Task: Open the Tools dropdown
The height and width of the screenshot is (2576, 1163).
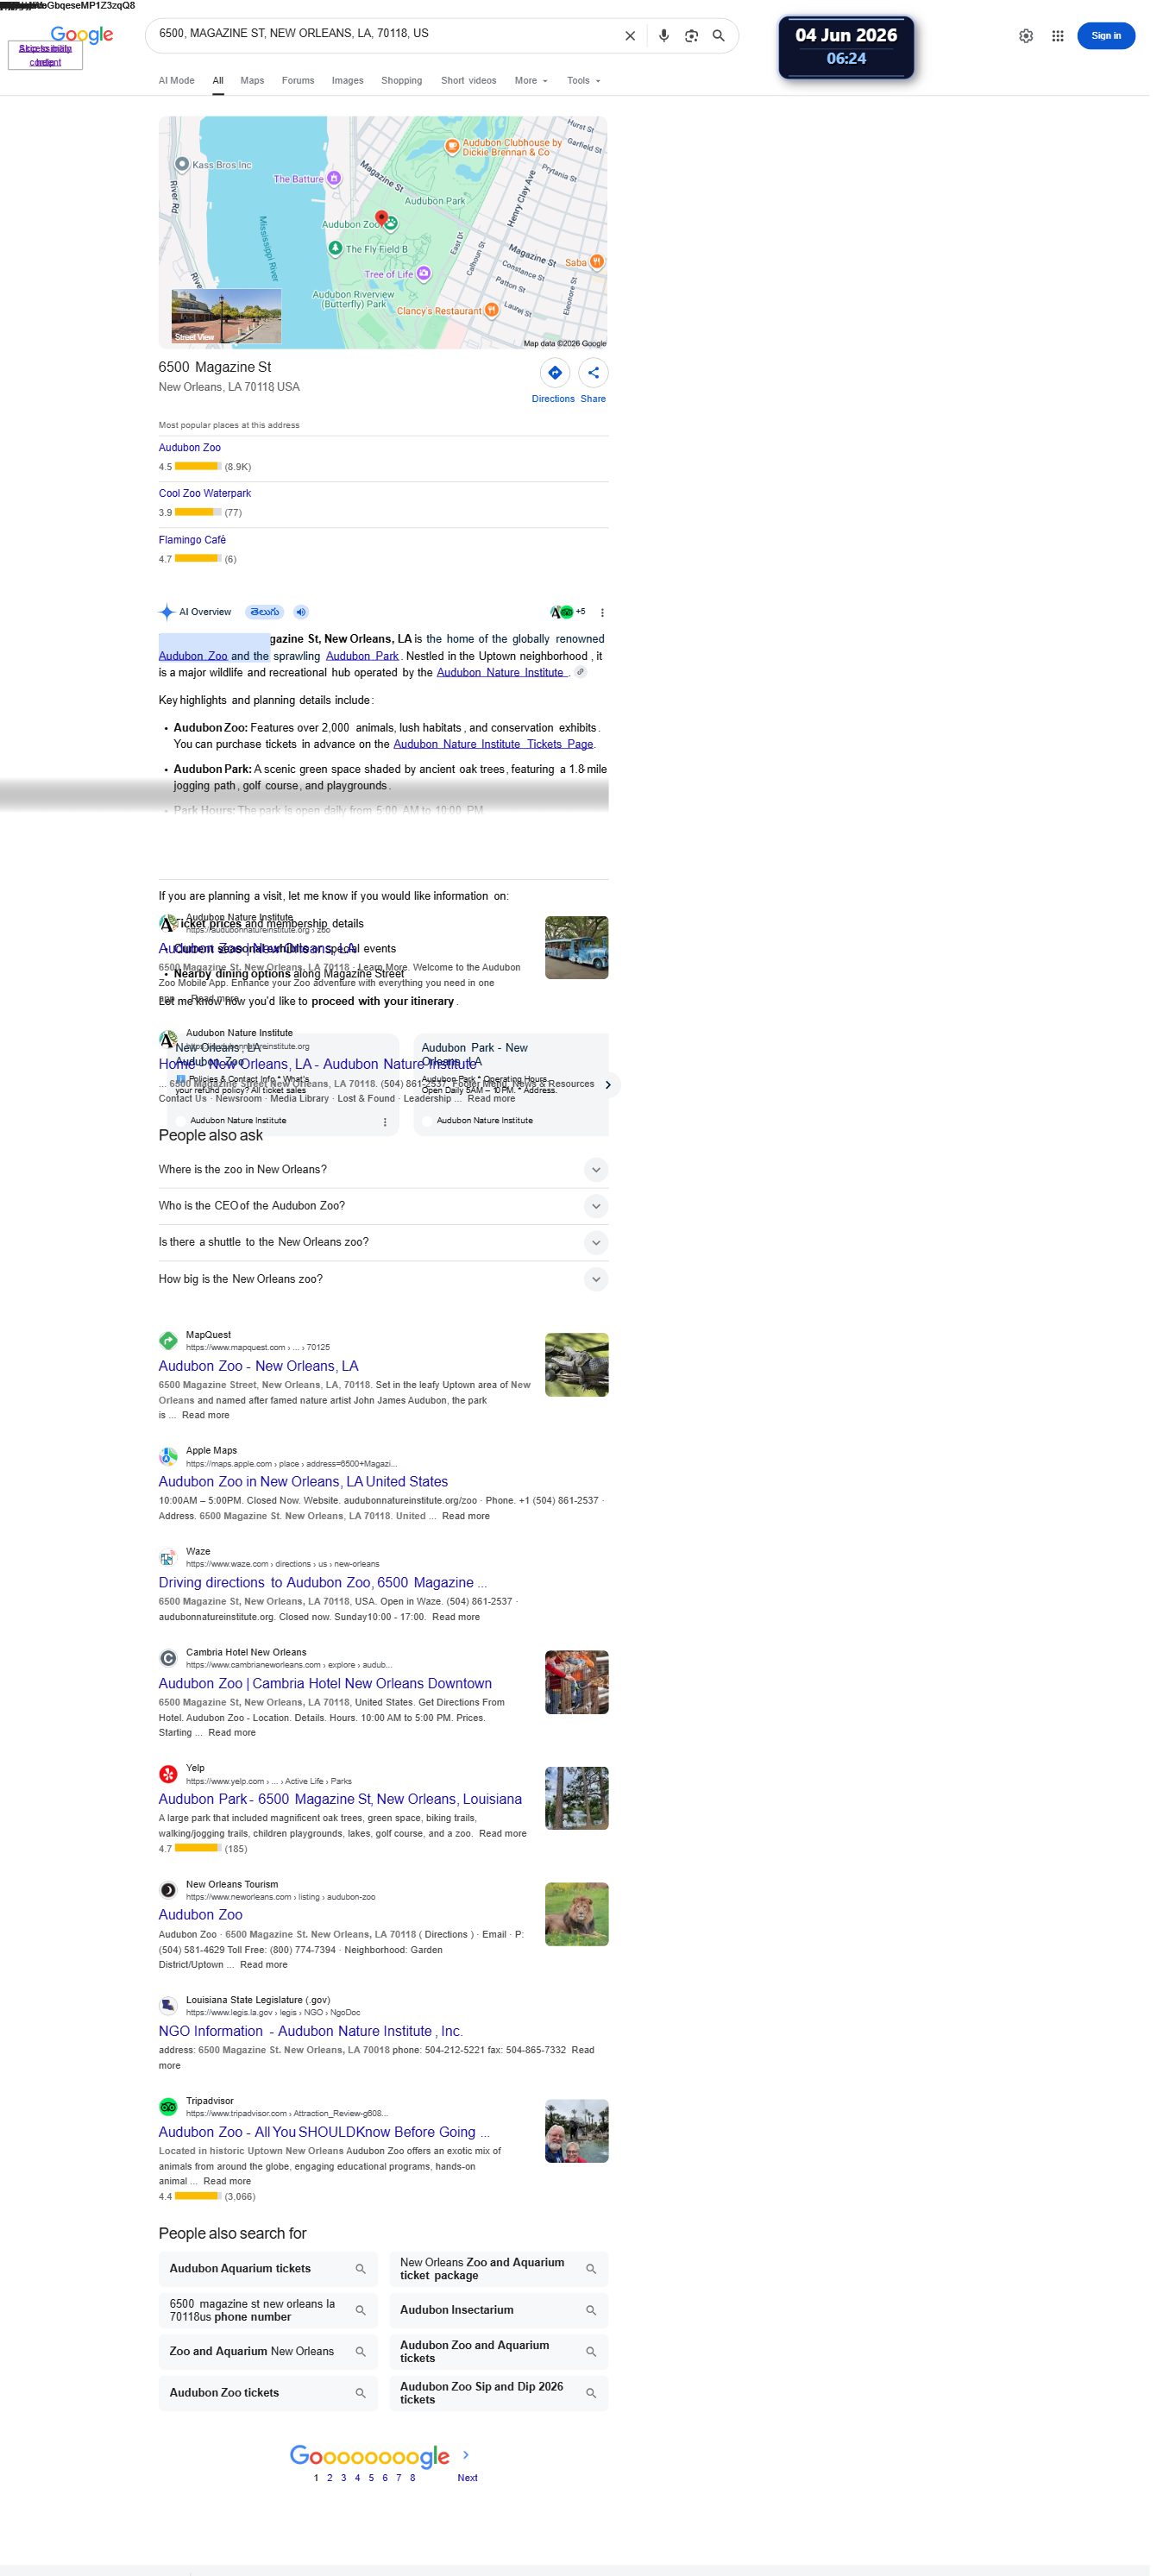Action: [x=590, y=82]
